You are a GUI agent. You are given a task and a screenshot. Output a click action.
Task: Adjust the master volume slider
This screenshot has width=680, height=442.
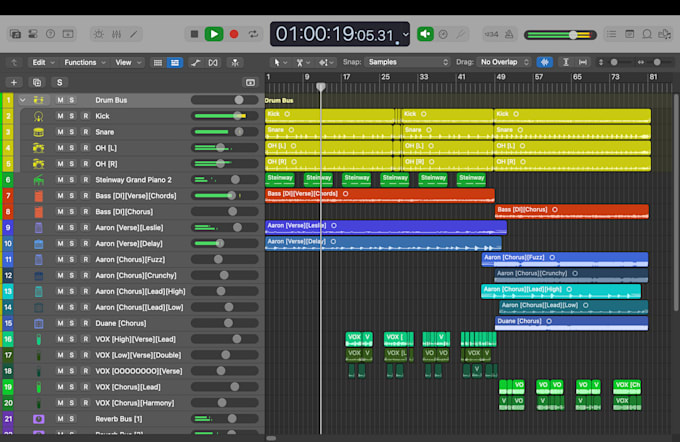point(560,35)
